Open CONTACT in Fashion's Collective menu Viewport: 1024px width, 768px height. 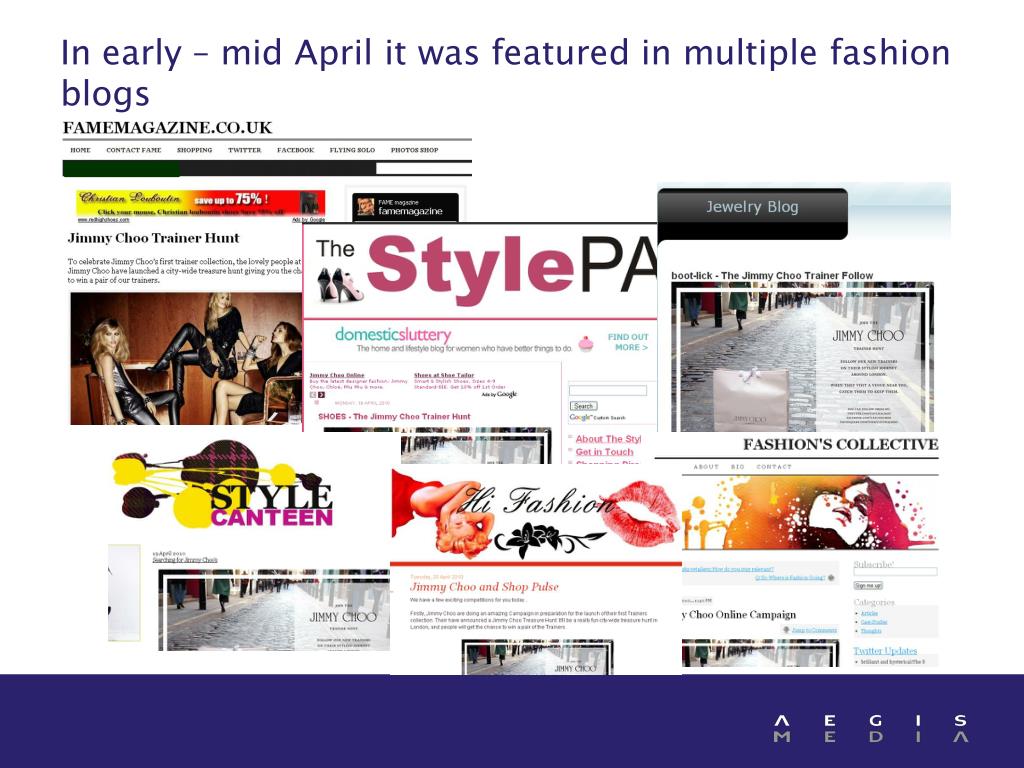774,467
